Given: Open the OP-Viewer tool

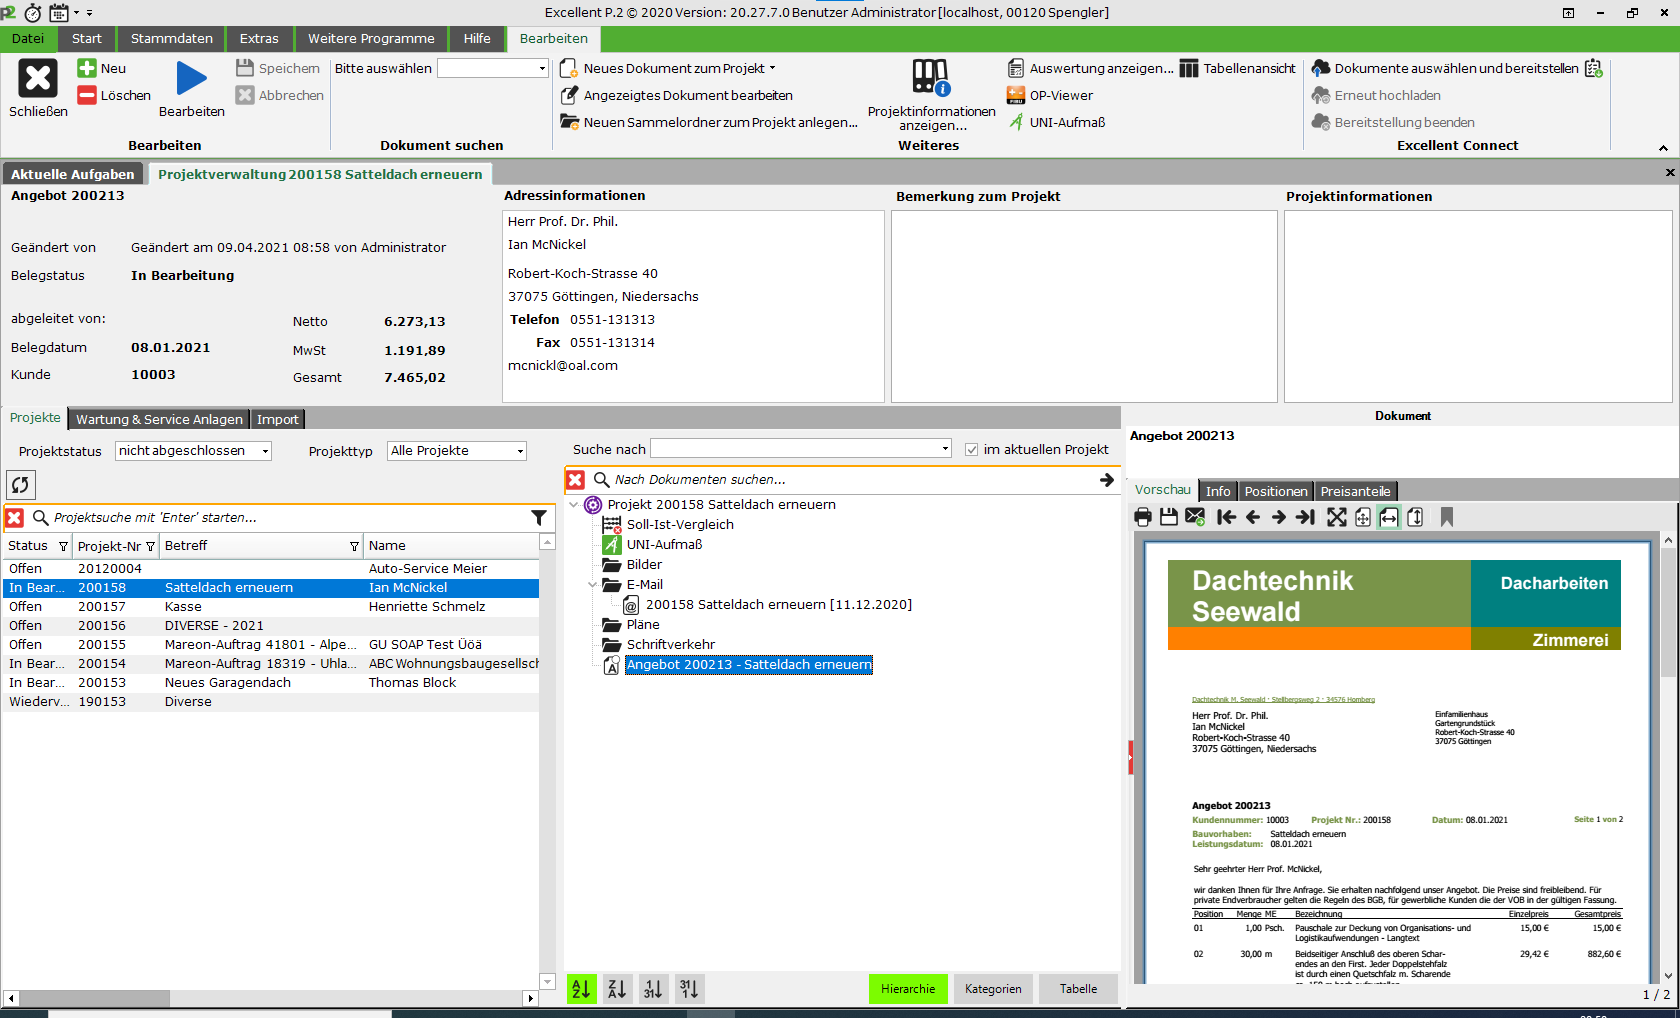Looking at the screenshot, I should click(1051, 95).
